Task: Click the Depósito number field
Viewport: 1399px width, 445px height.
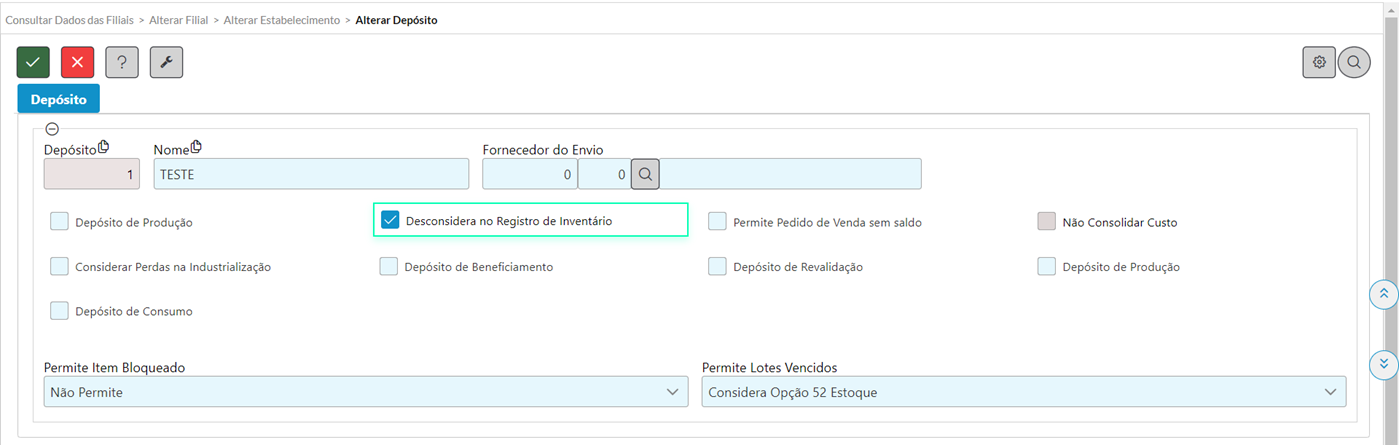Action: pyautogui.click(x=92, y=174)
